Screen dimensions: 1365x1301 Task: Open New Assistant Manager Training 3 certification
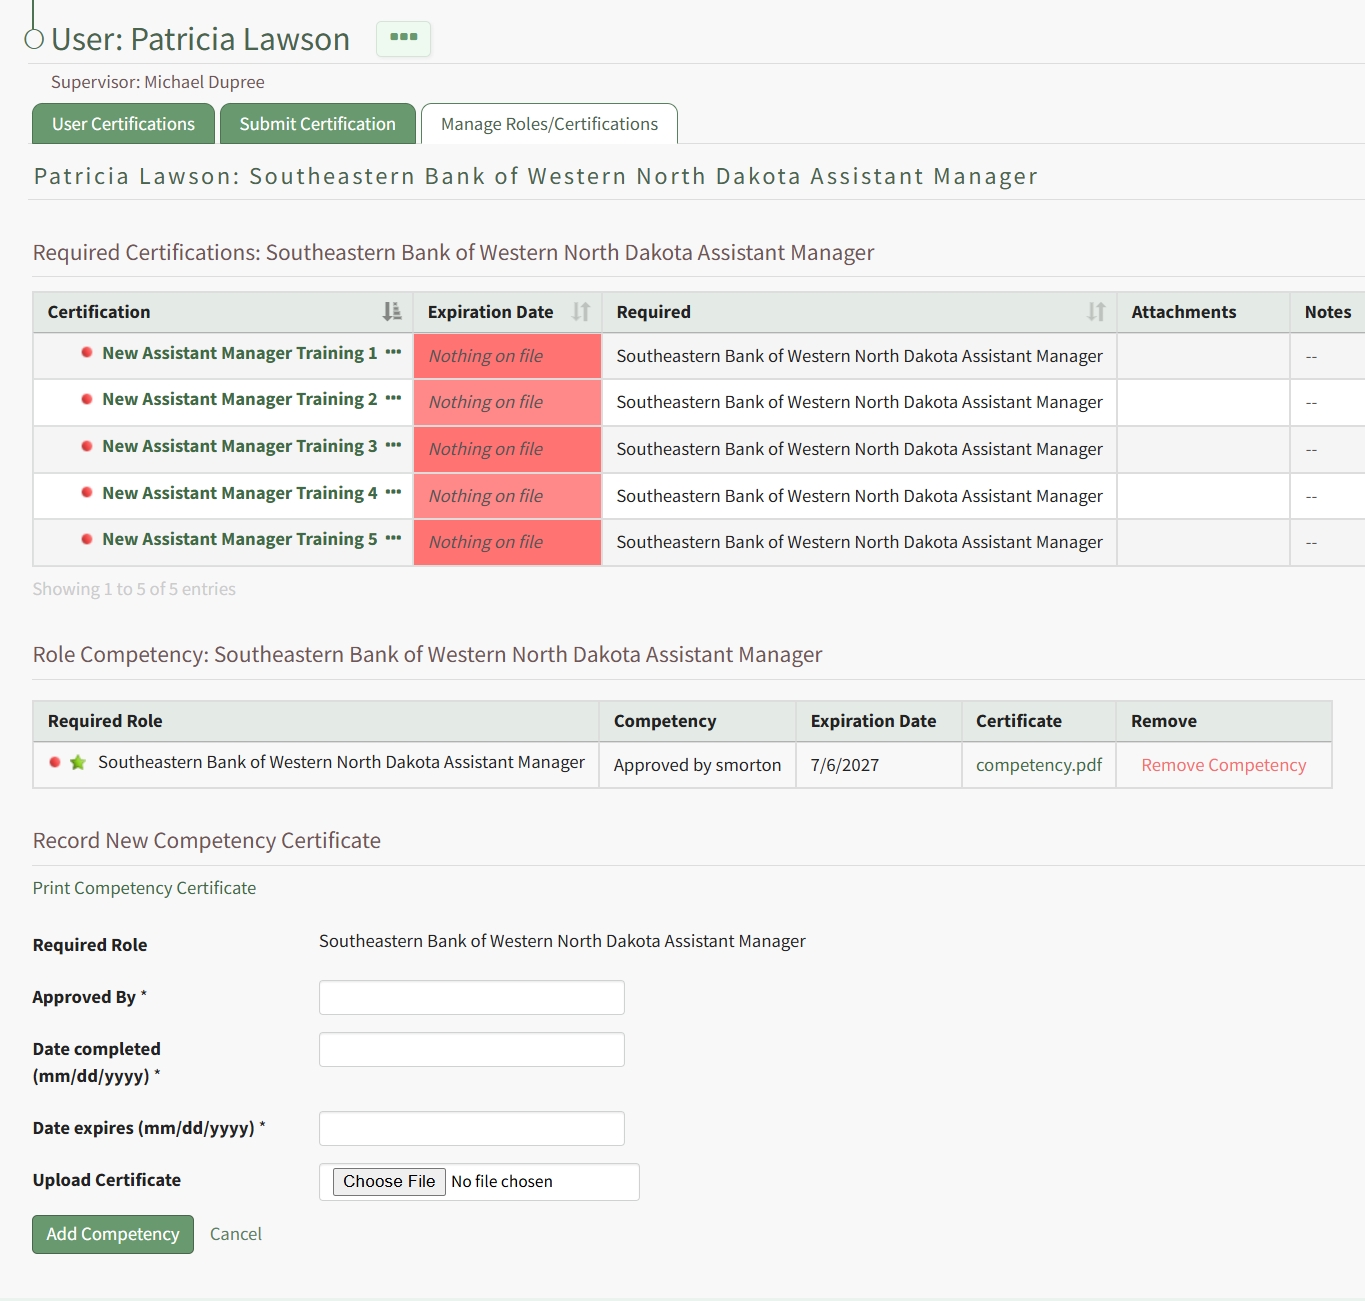tap(240, 446)
